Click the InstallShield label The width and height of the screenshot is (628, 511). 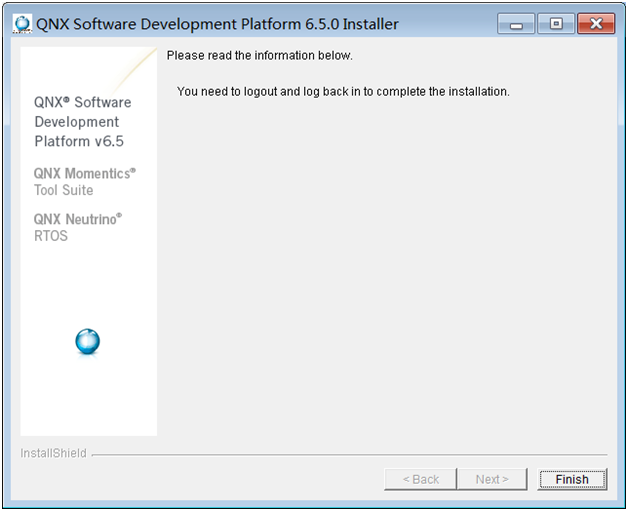point(53,453)
